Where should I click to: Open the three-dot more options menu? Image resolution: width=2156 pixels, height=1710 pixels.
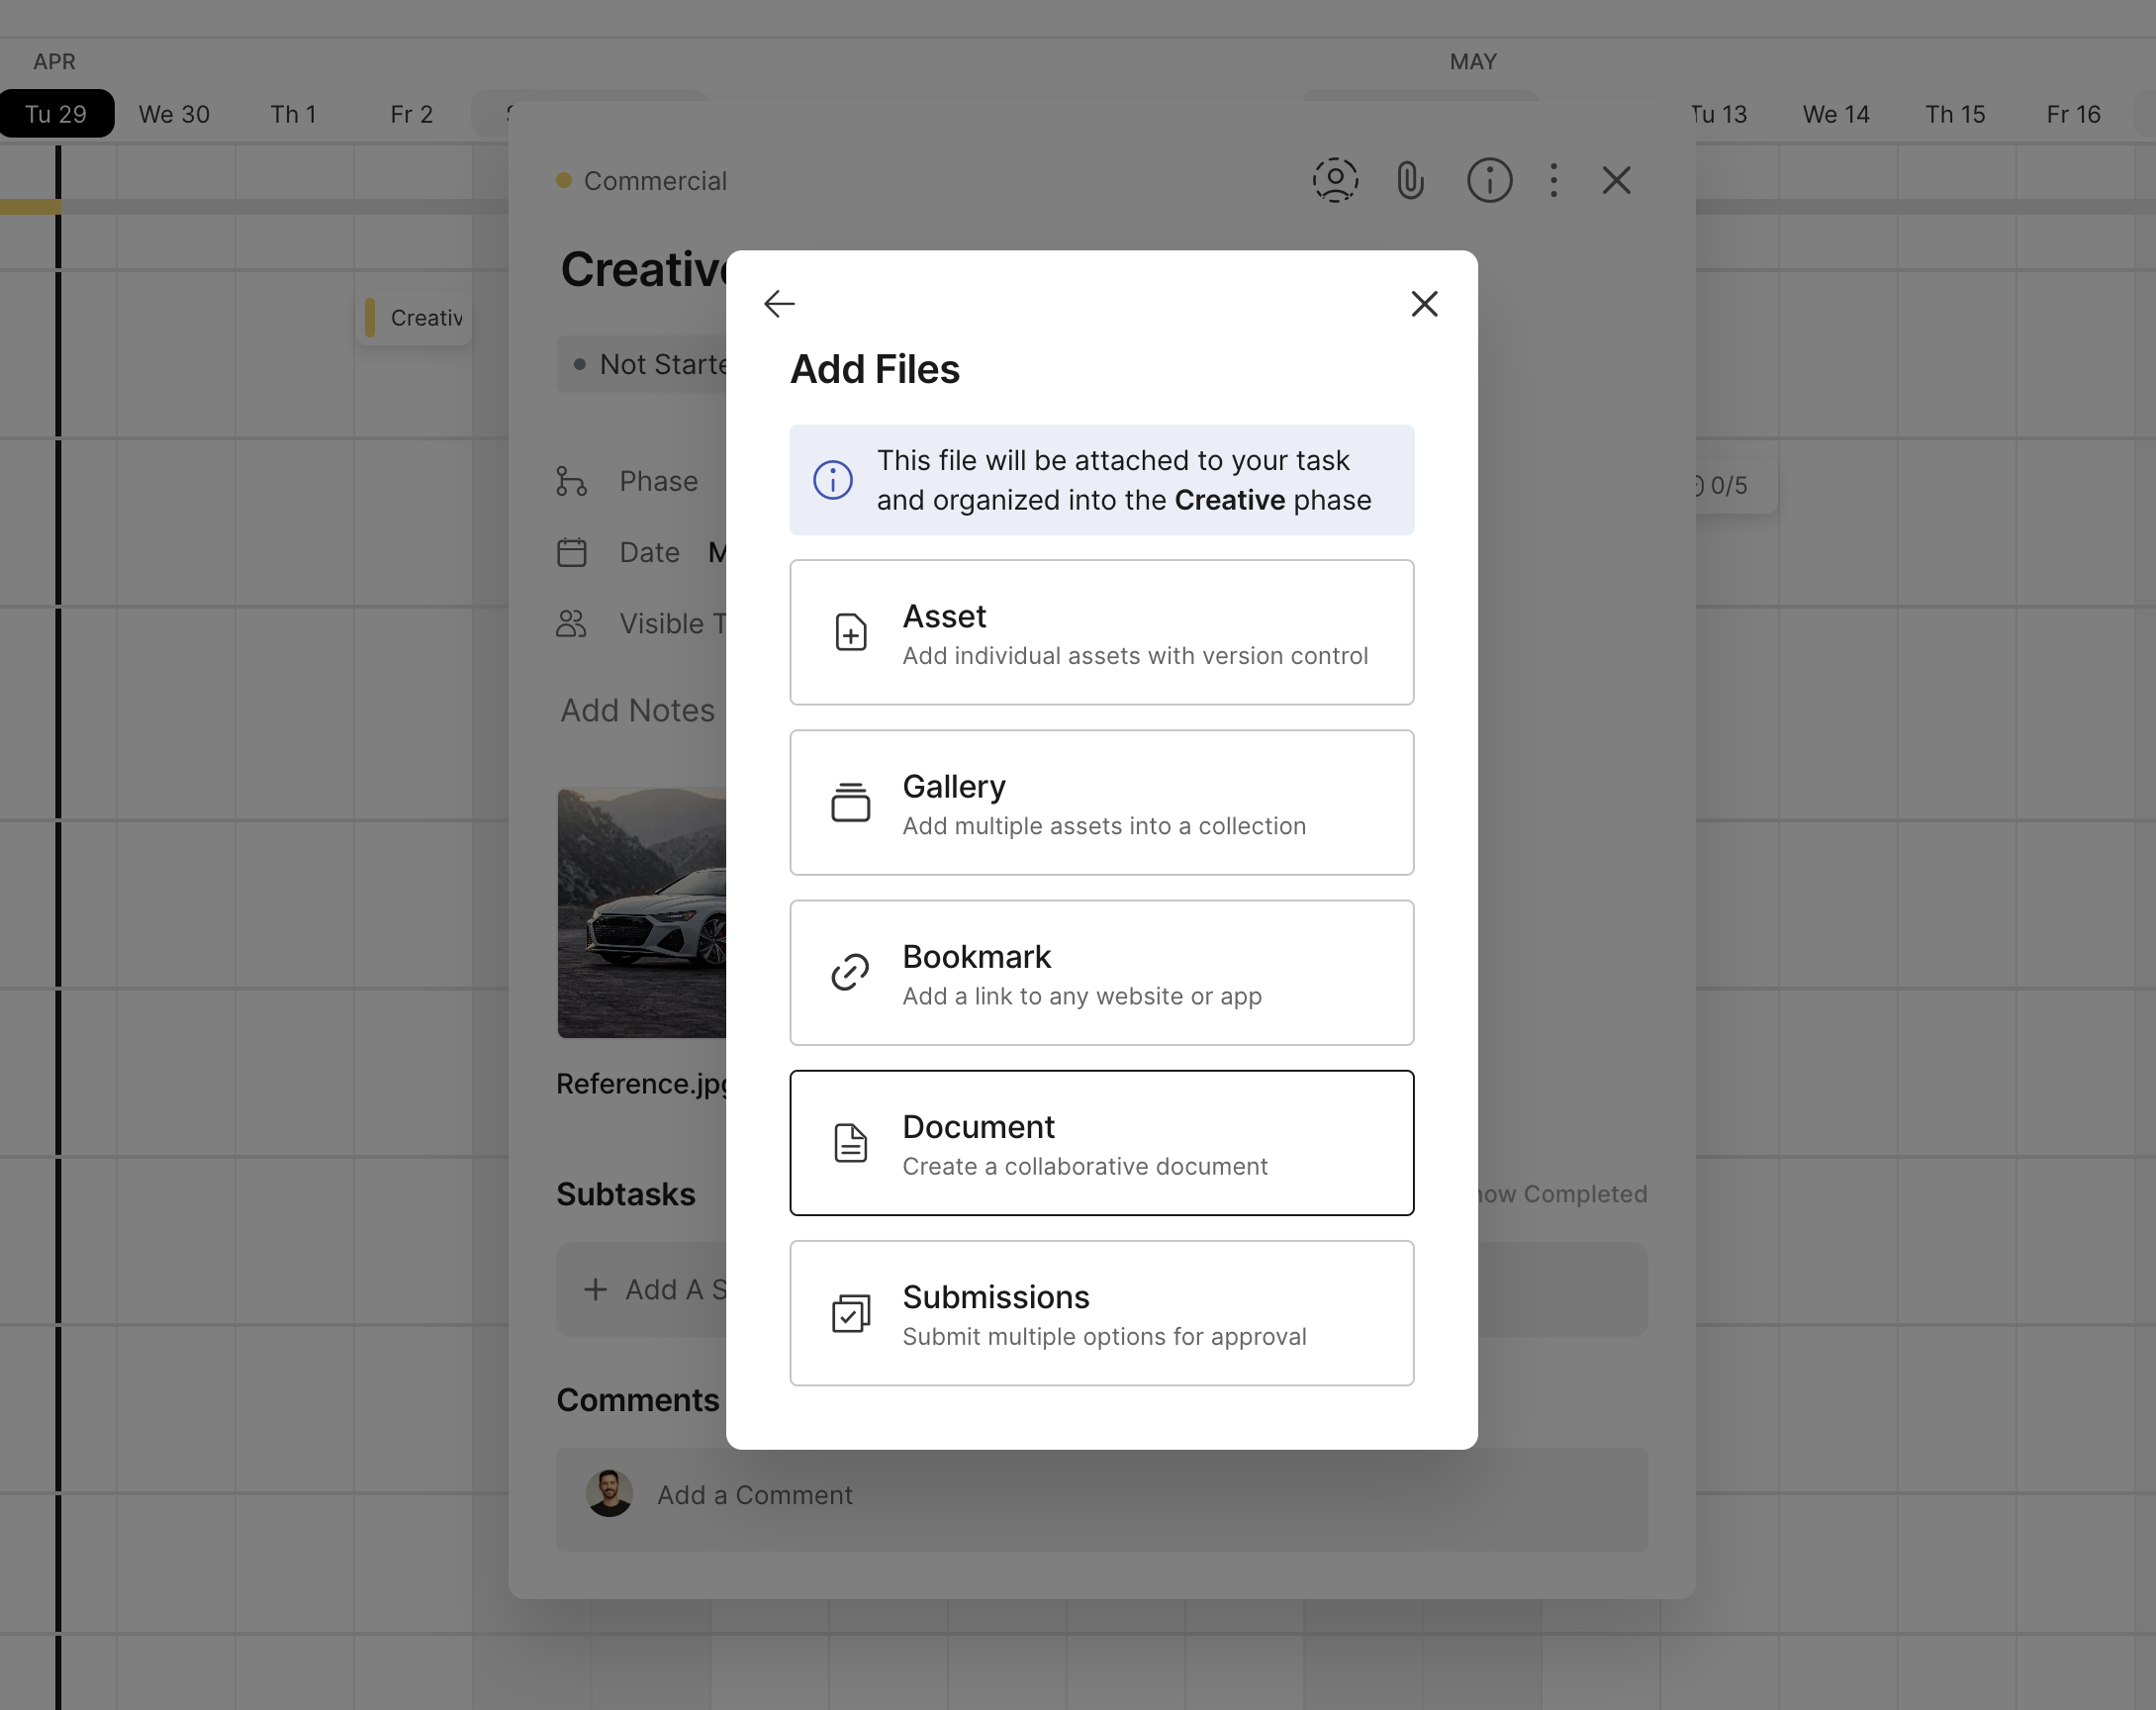(x=1552, y=181)
